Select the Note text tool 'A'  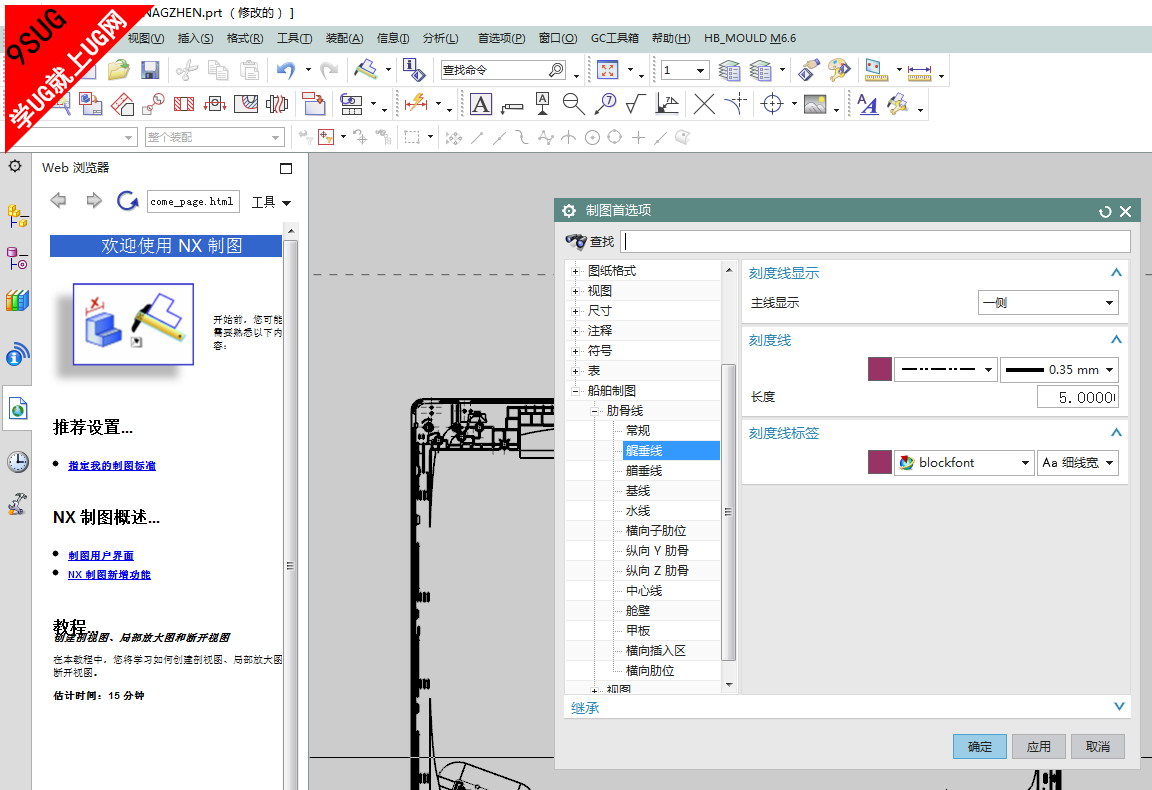[x=480, y=104]
